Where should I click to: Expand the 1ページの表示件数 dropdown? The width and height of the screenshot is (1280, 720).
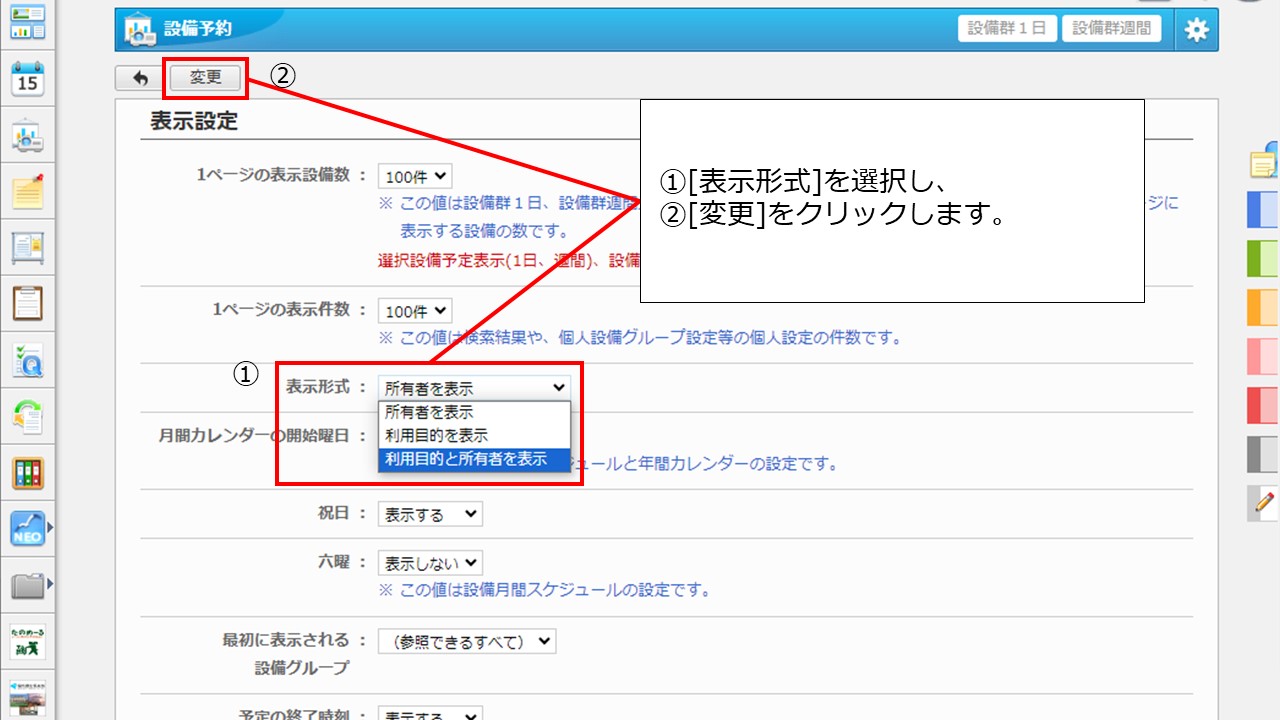click(415, 311)
